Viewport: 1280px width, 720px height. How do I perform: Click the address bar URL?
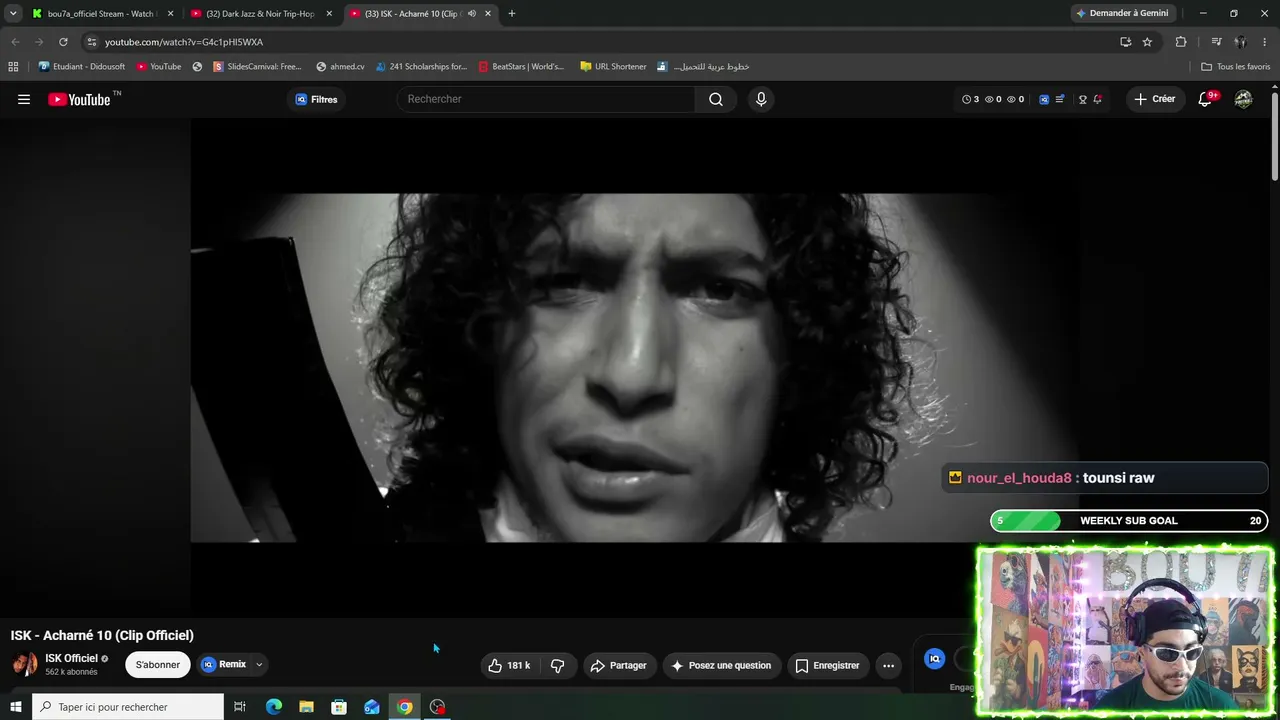coord(184,42)
